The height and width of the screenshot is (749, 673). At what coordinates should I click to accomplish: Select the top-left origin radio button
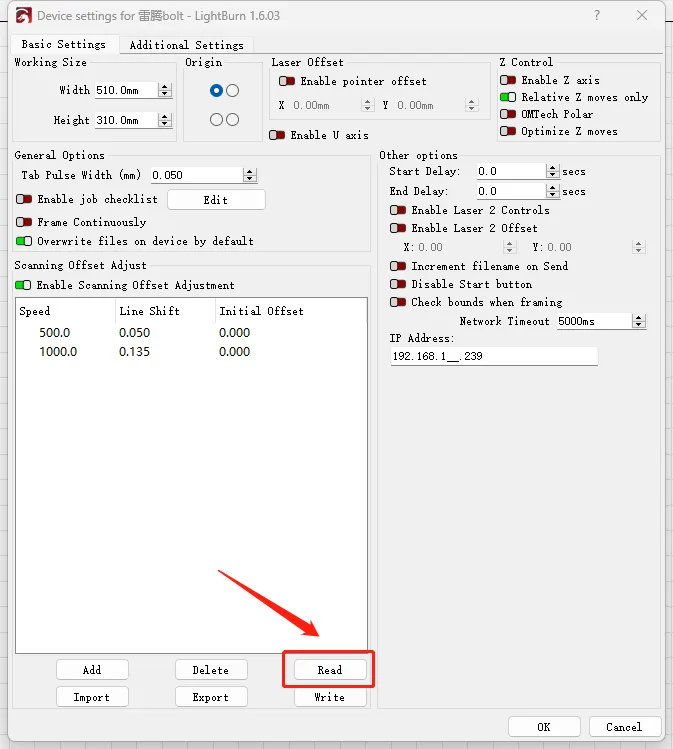tap(216, 90)
